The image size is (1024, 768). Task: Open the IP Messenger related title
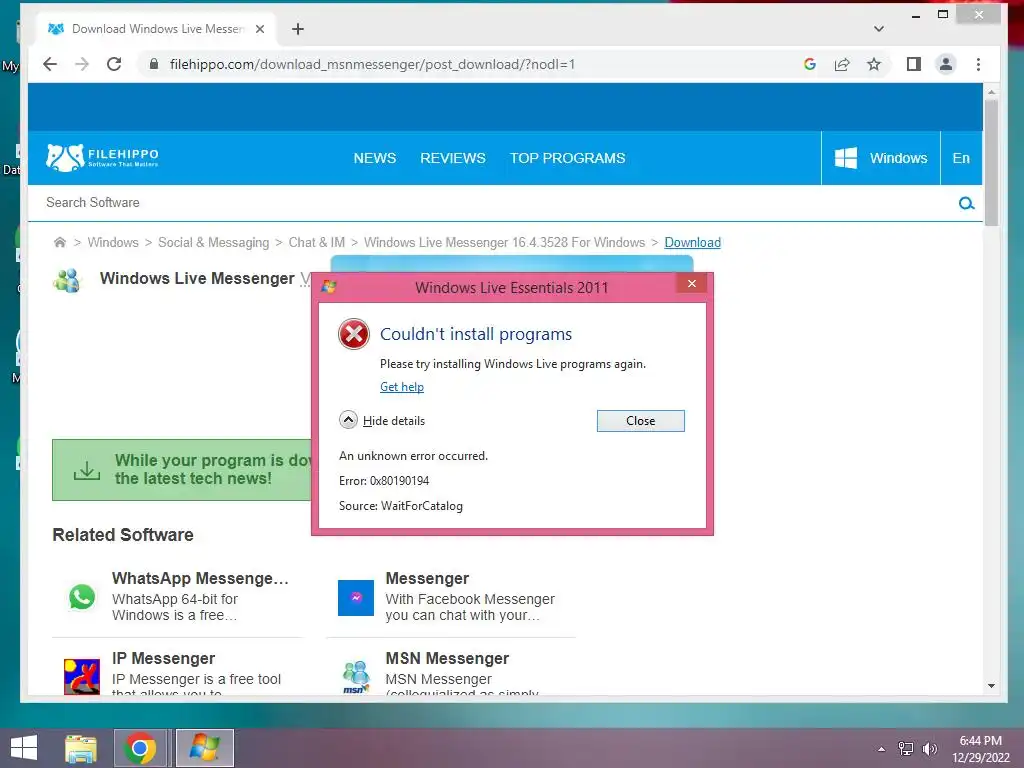point(163,658)
